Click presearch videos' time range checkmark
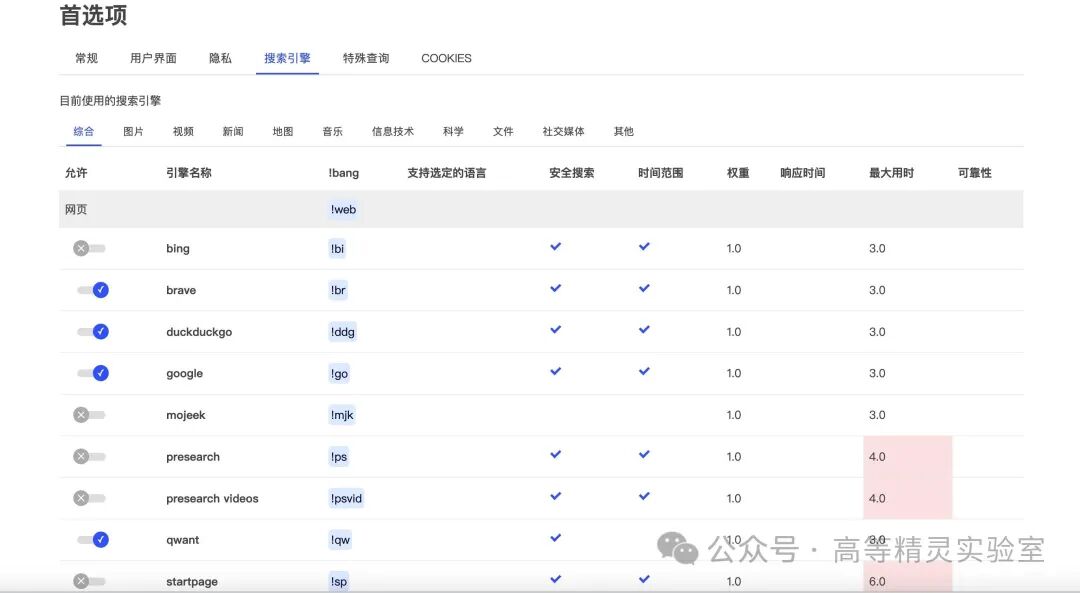 pos(644,497)
